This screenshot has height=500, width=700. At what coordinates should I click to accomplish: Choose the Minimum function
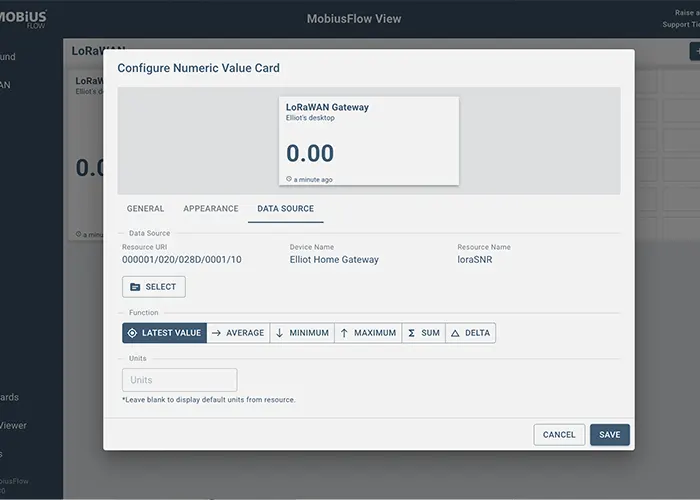point(302,333)
